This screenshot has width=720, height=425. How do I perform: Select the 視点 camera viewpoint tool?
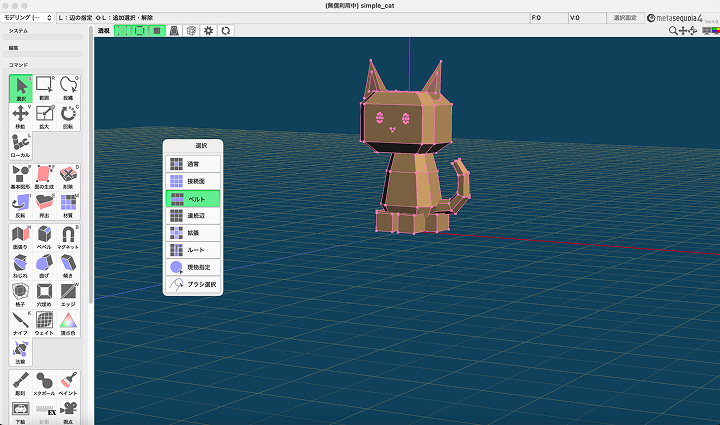point(68,412)
